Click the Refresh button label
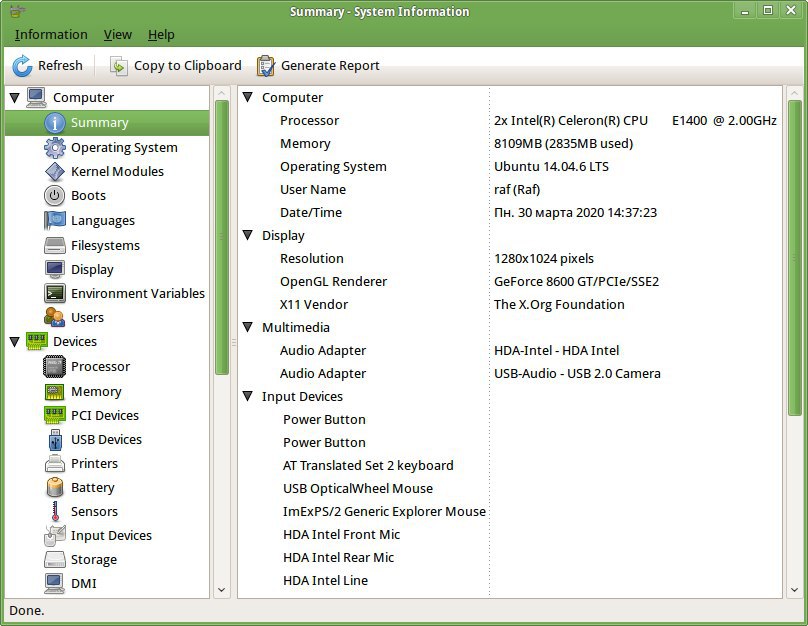The height and width of the screenshot is (626, 808). pyautogui.click(x=60, y=65)
